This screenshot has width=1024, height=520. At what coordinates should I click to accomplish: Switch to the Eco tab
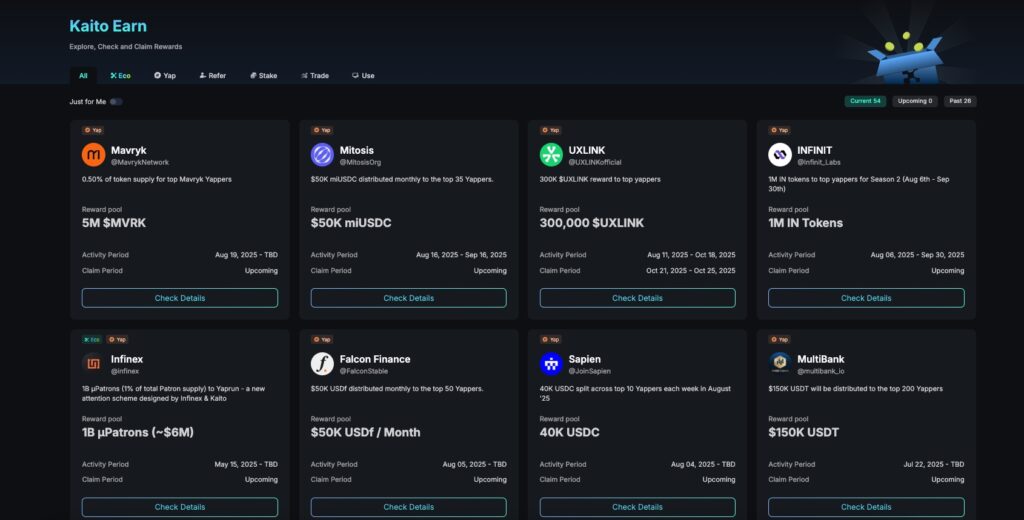(x=120, y=76)
